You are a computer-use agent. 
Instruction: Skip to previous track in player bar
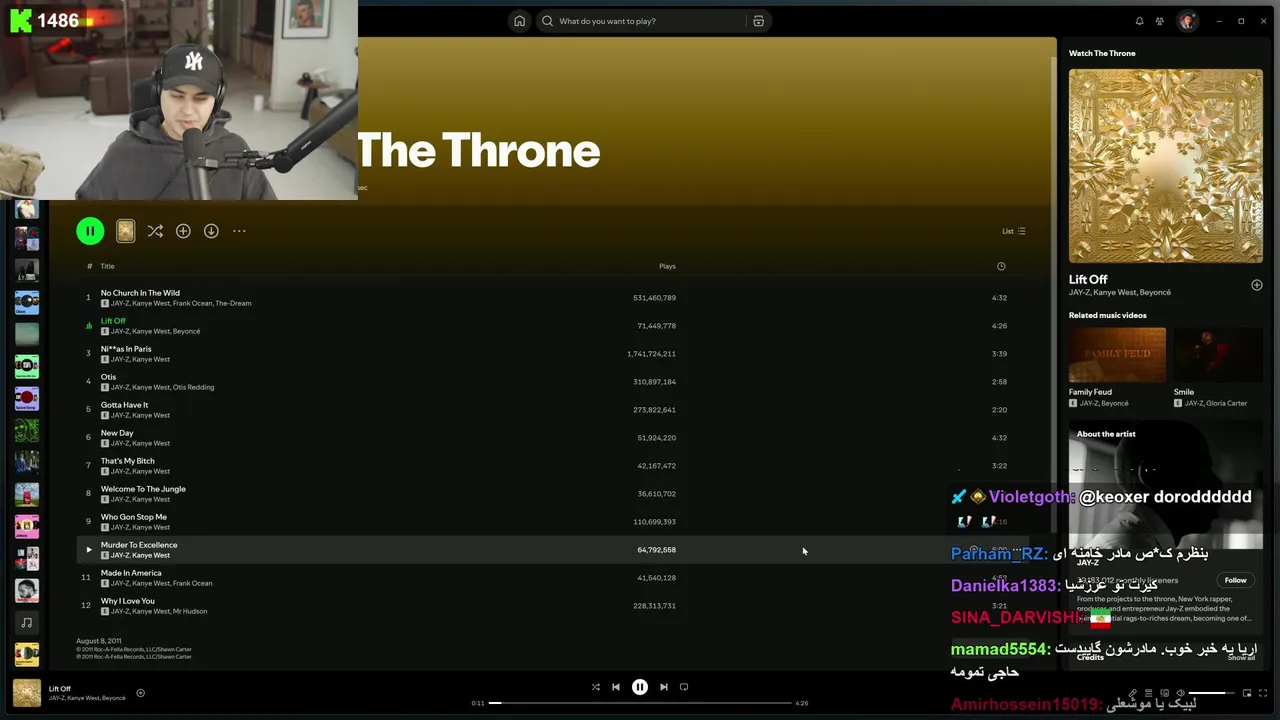[x=616, y=687]
